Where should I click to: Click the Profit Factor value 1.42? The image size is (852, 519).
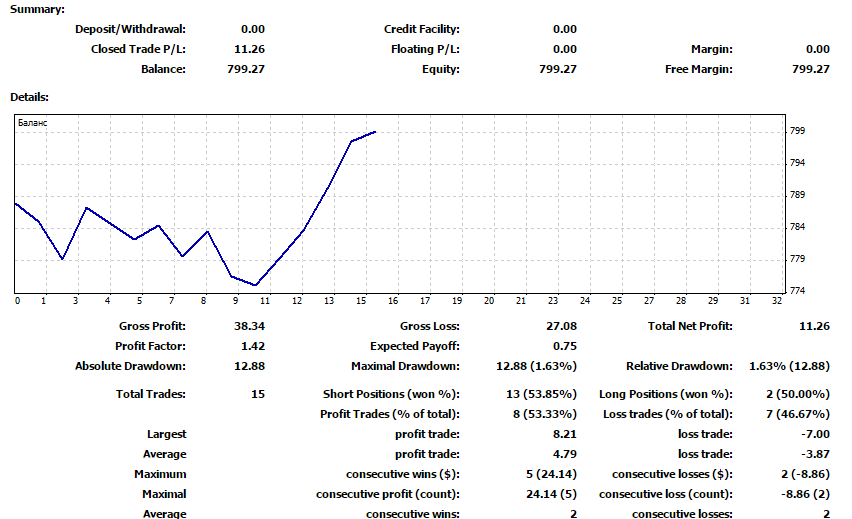253,346
